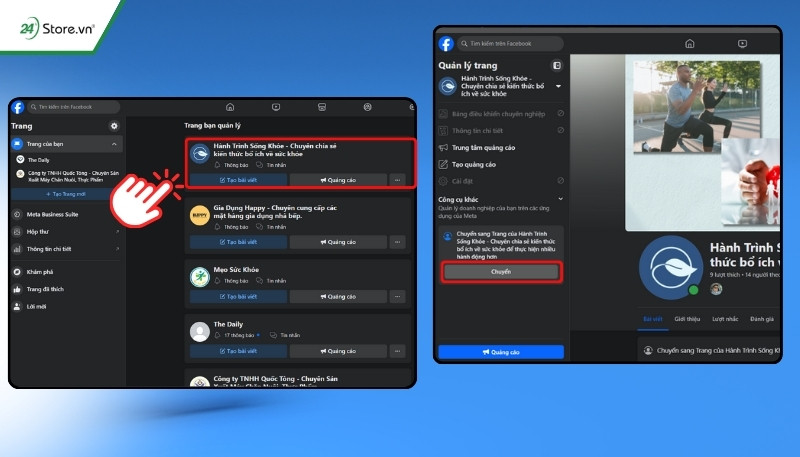This screenshot has height=457, width=800.
Task: Click Tìm kiếm trên Facebook search box on right
Action: coord(510,44)
